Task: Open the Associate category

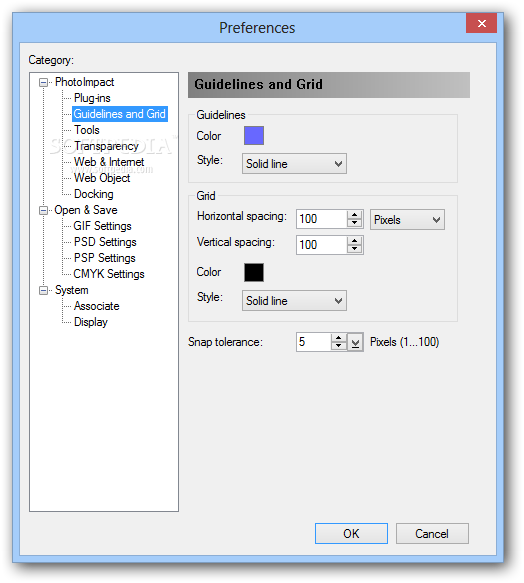Action: pos(97,306)
